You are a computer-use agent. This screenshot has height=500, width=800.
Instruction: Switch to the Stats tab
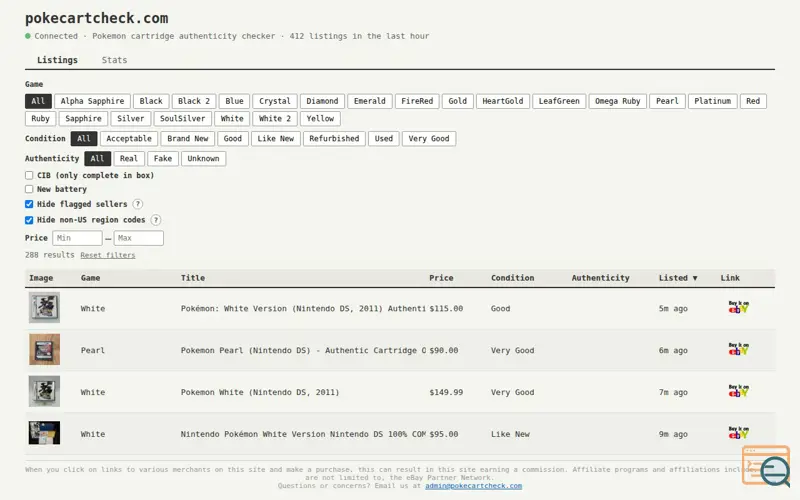[114, 60]
